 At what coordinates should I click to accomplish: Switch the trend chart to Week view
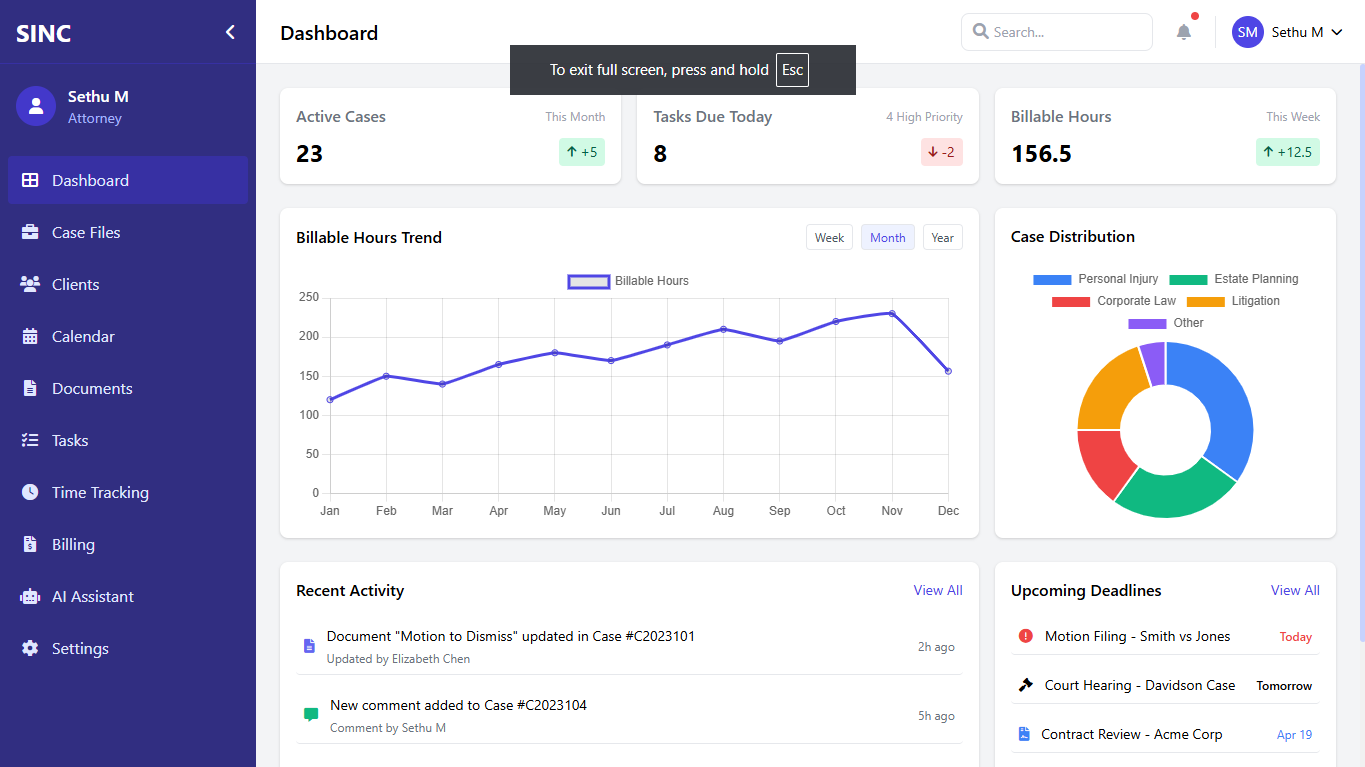tap(829, 237)
